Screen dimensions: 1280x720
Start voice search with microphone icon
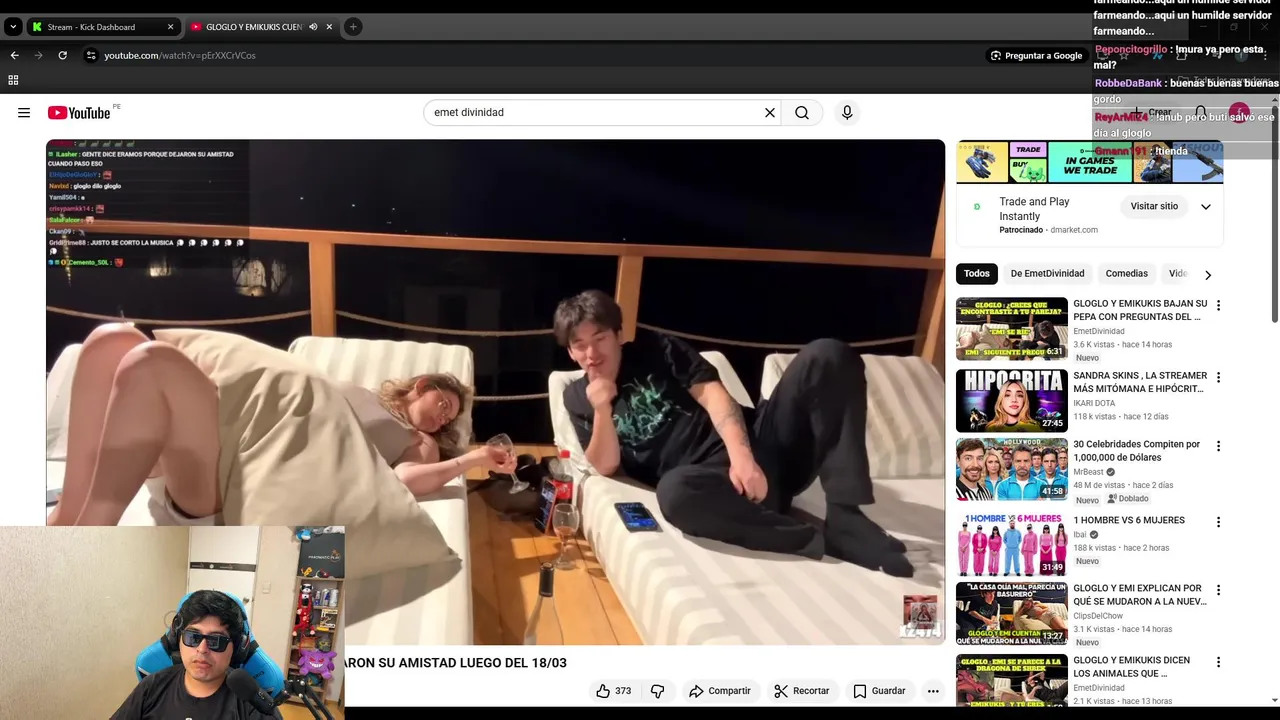coord(847,113)
